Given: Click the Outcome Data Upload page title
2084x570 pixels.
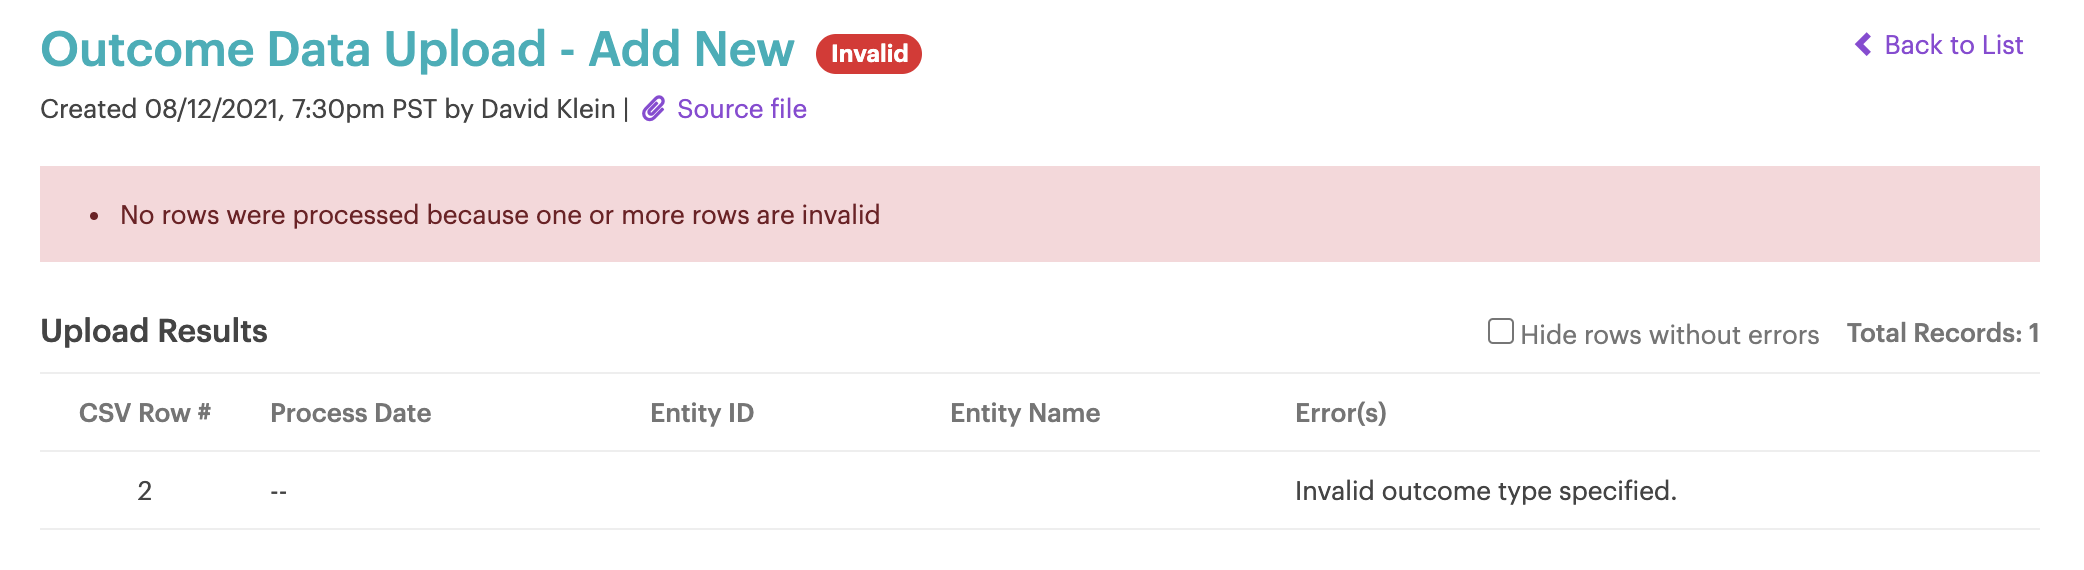Looking at the screenshot, I should 417,50.
